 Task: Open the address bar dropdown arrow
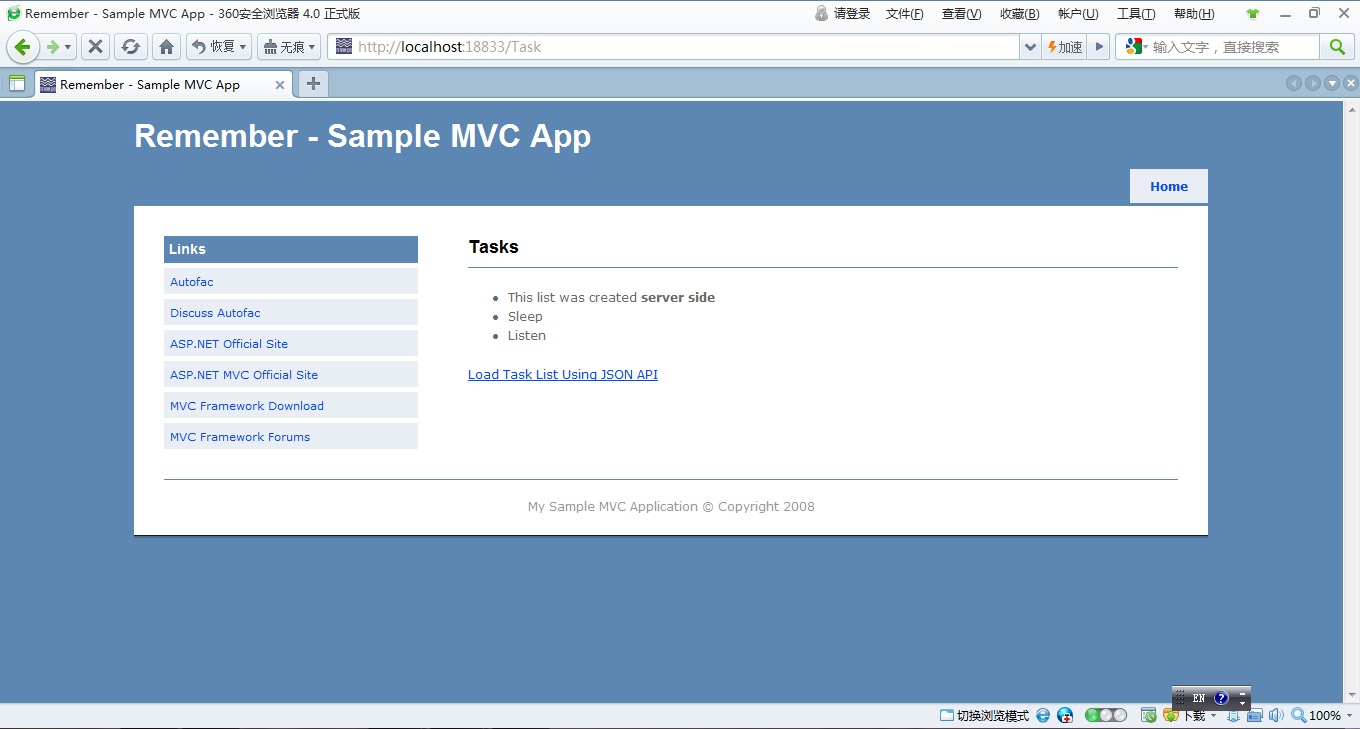1030,46
